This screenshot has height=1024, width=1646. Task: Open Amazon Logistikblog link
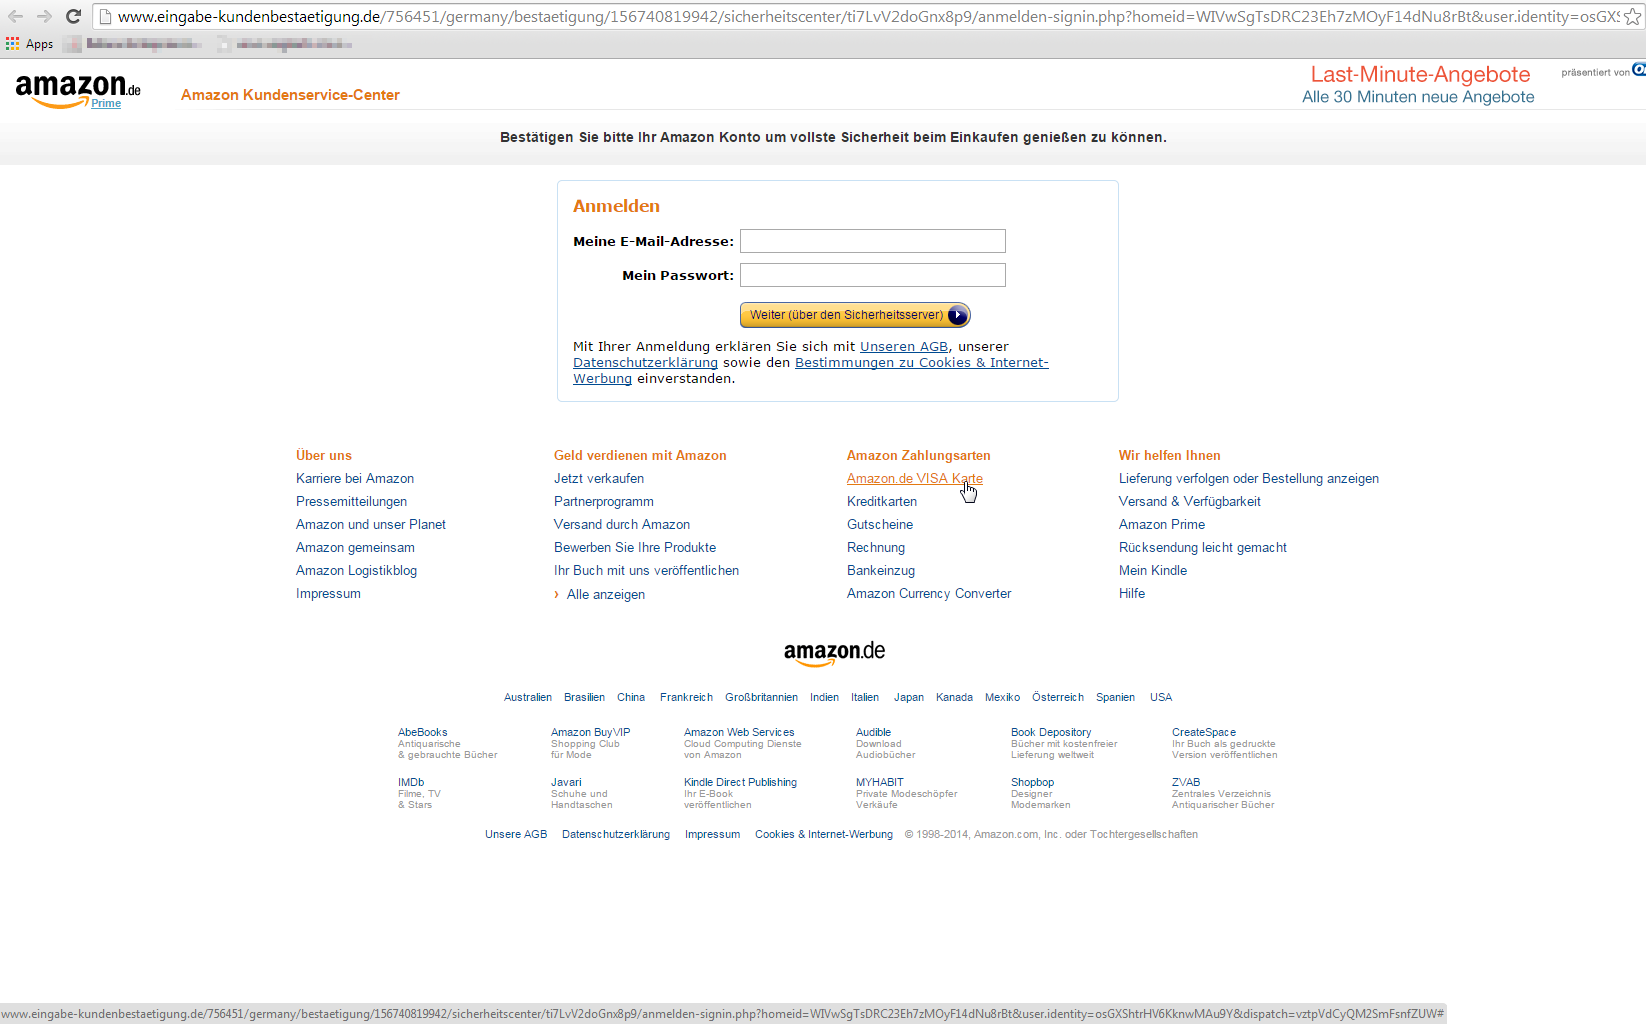(x=356, y=571)
